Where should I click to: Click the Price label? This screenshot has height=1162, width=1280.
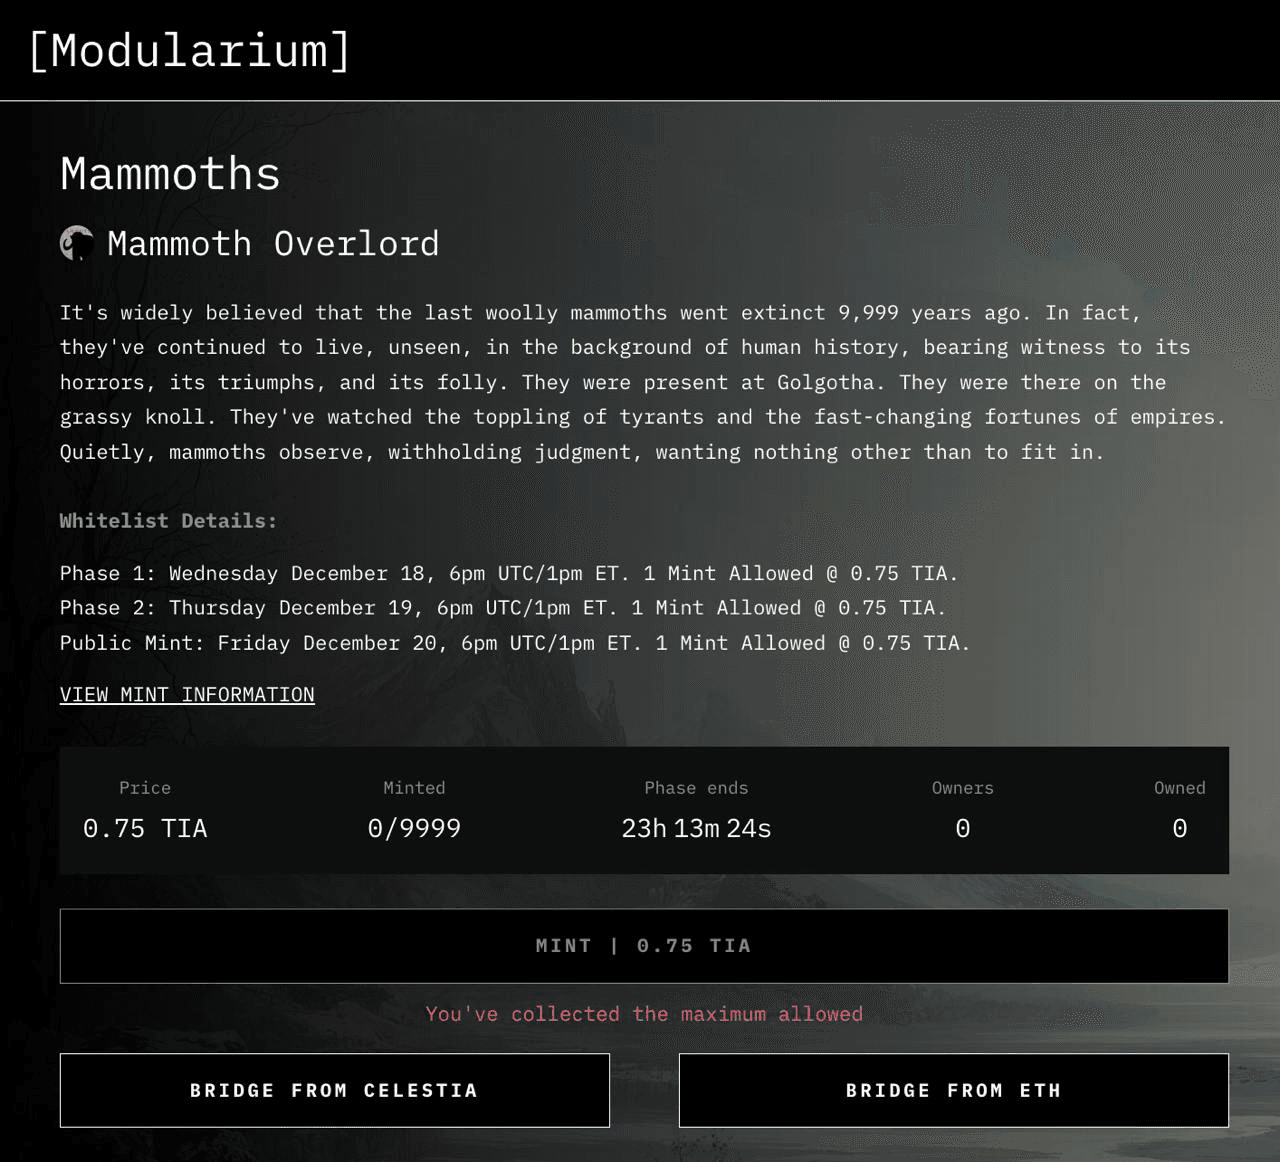[145, 788]
